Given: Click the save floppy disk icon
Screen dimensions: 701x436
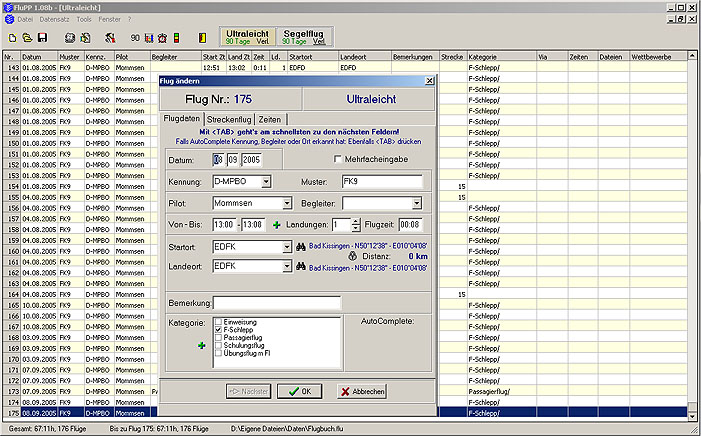Looking at the screenshot, I should click(42, 38).
